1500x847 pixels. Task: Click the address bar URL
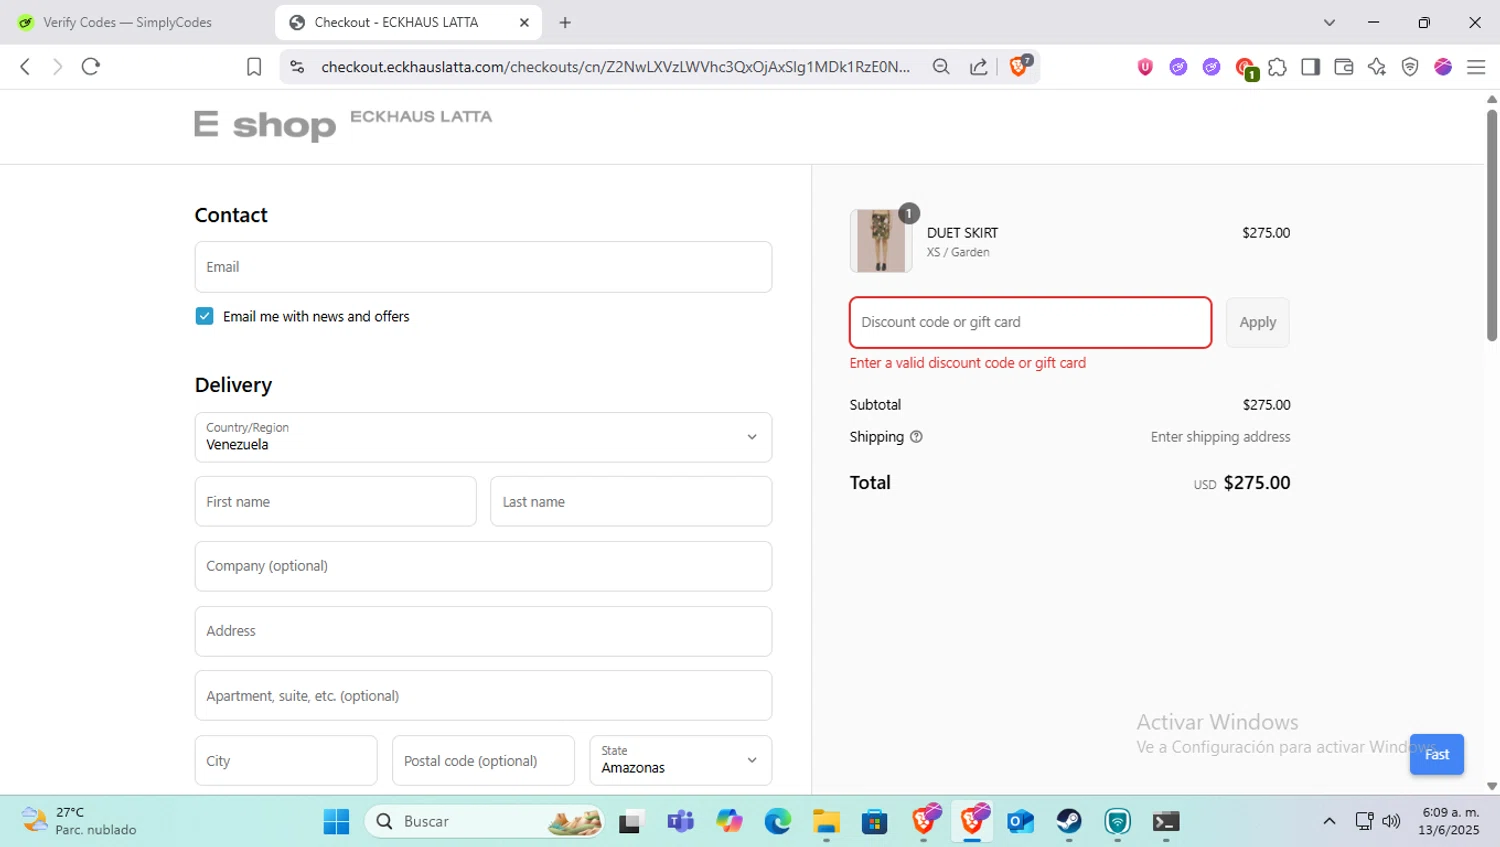pos(615,67)
